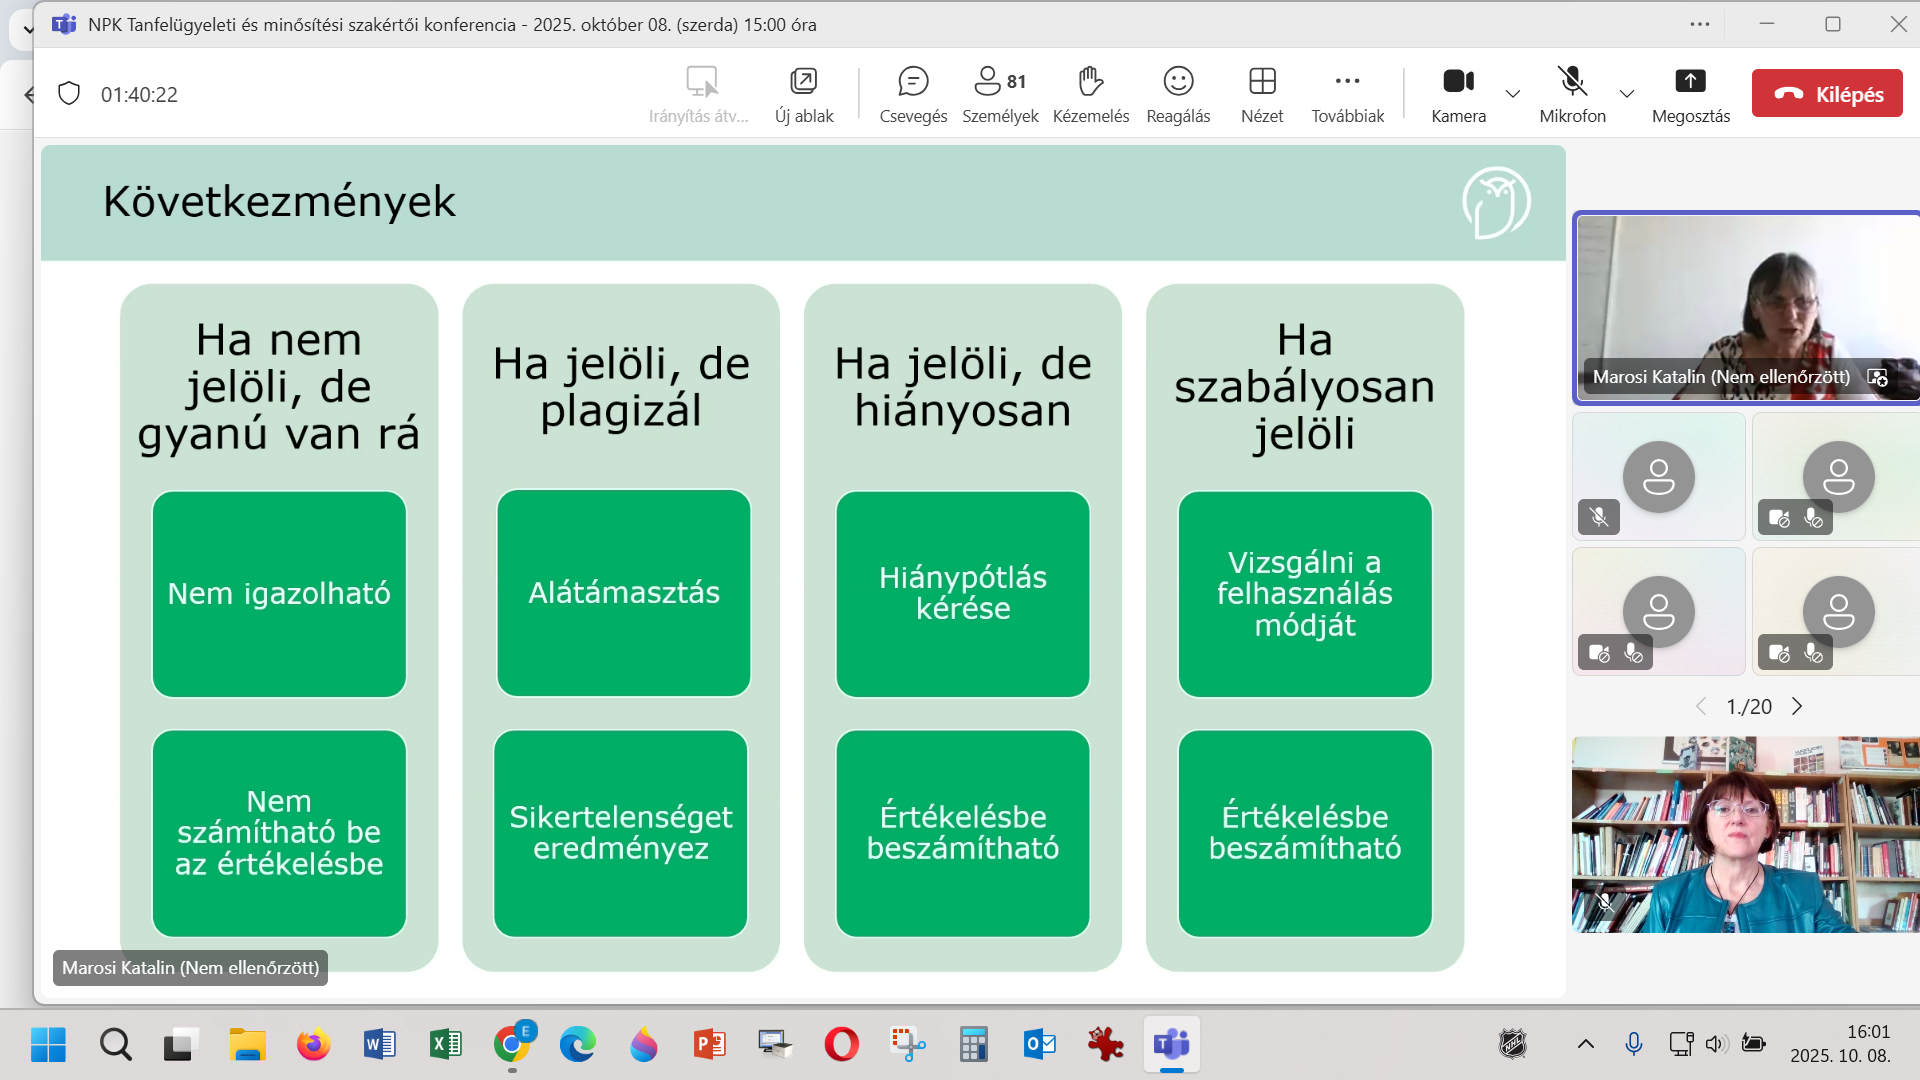Screen dimensions: 1920x1080
Task: Show the Személyek participants list
Action: pyautogui.click(x=999, y=94)
